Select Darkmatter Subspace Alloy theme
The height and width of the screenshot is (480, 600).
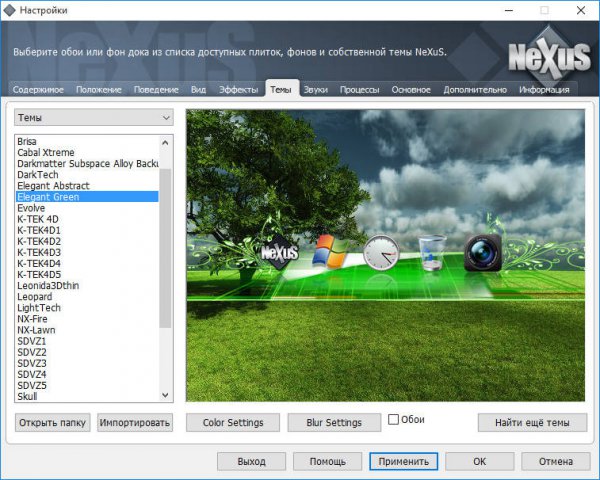[88, 163]
